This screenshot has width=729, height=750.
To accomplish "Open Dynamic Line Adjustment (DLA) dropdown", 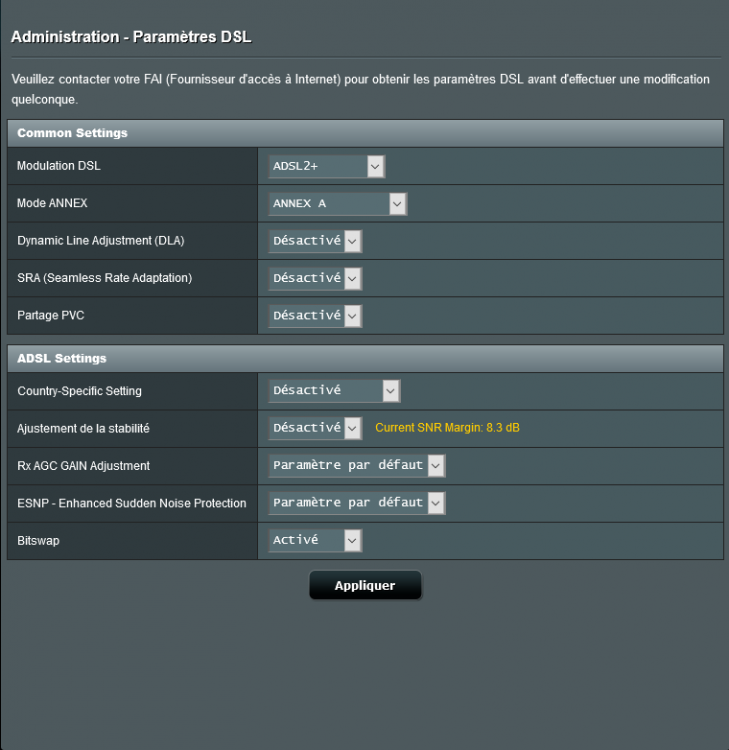I will click(315, 241).
